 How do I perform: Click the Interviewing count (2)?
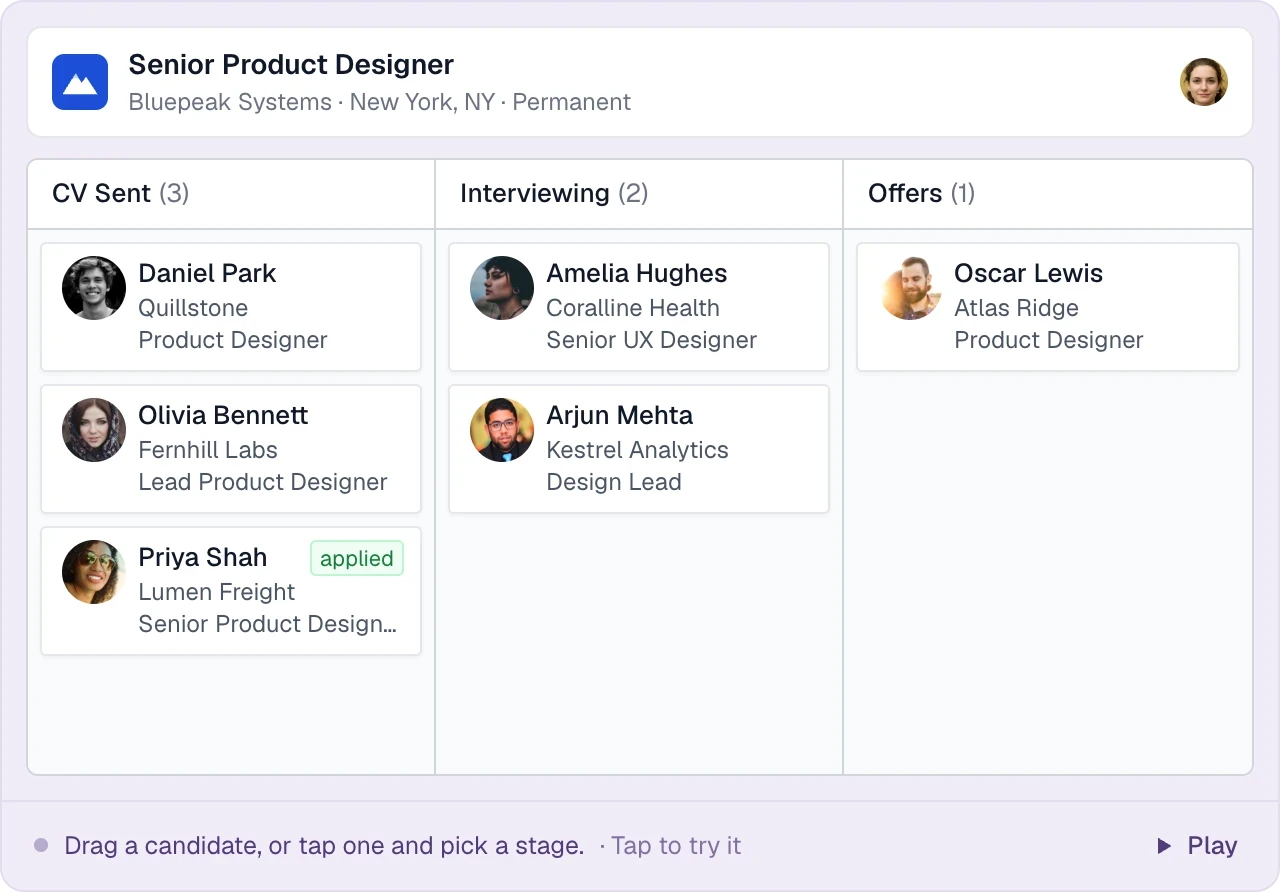pyautogui.click(x=633, y=193)
